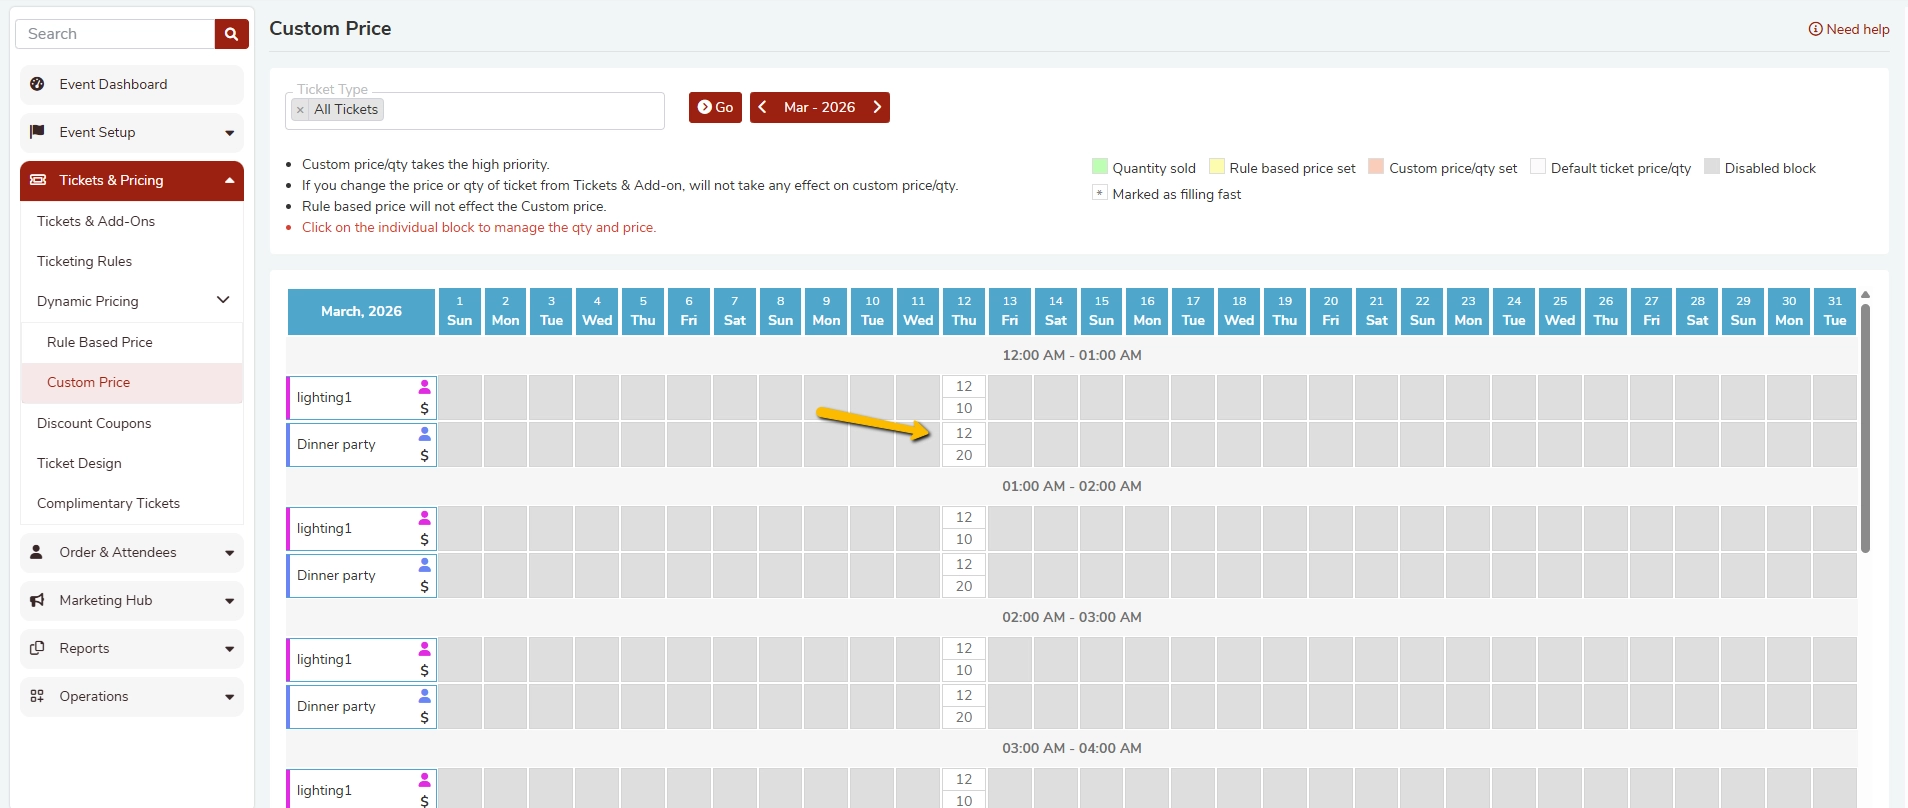Click lighting1 dollar icon in 12:00 AM slot
1908x808 pixels.
(424, 408)
